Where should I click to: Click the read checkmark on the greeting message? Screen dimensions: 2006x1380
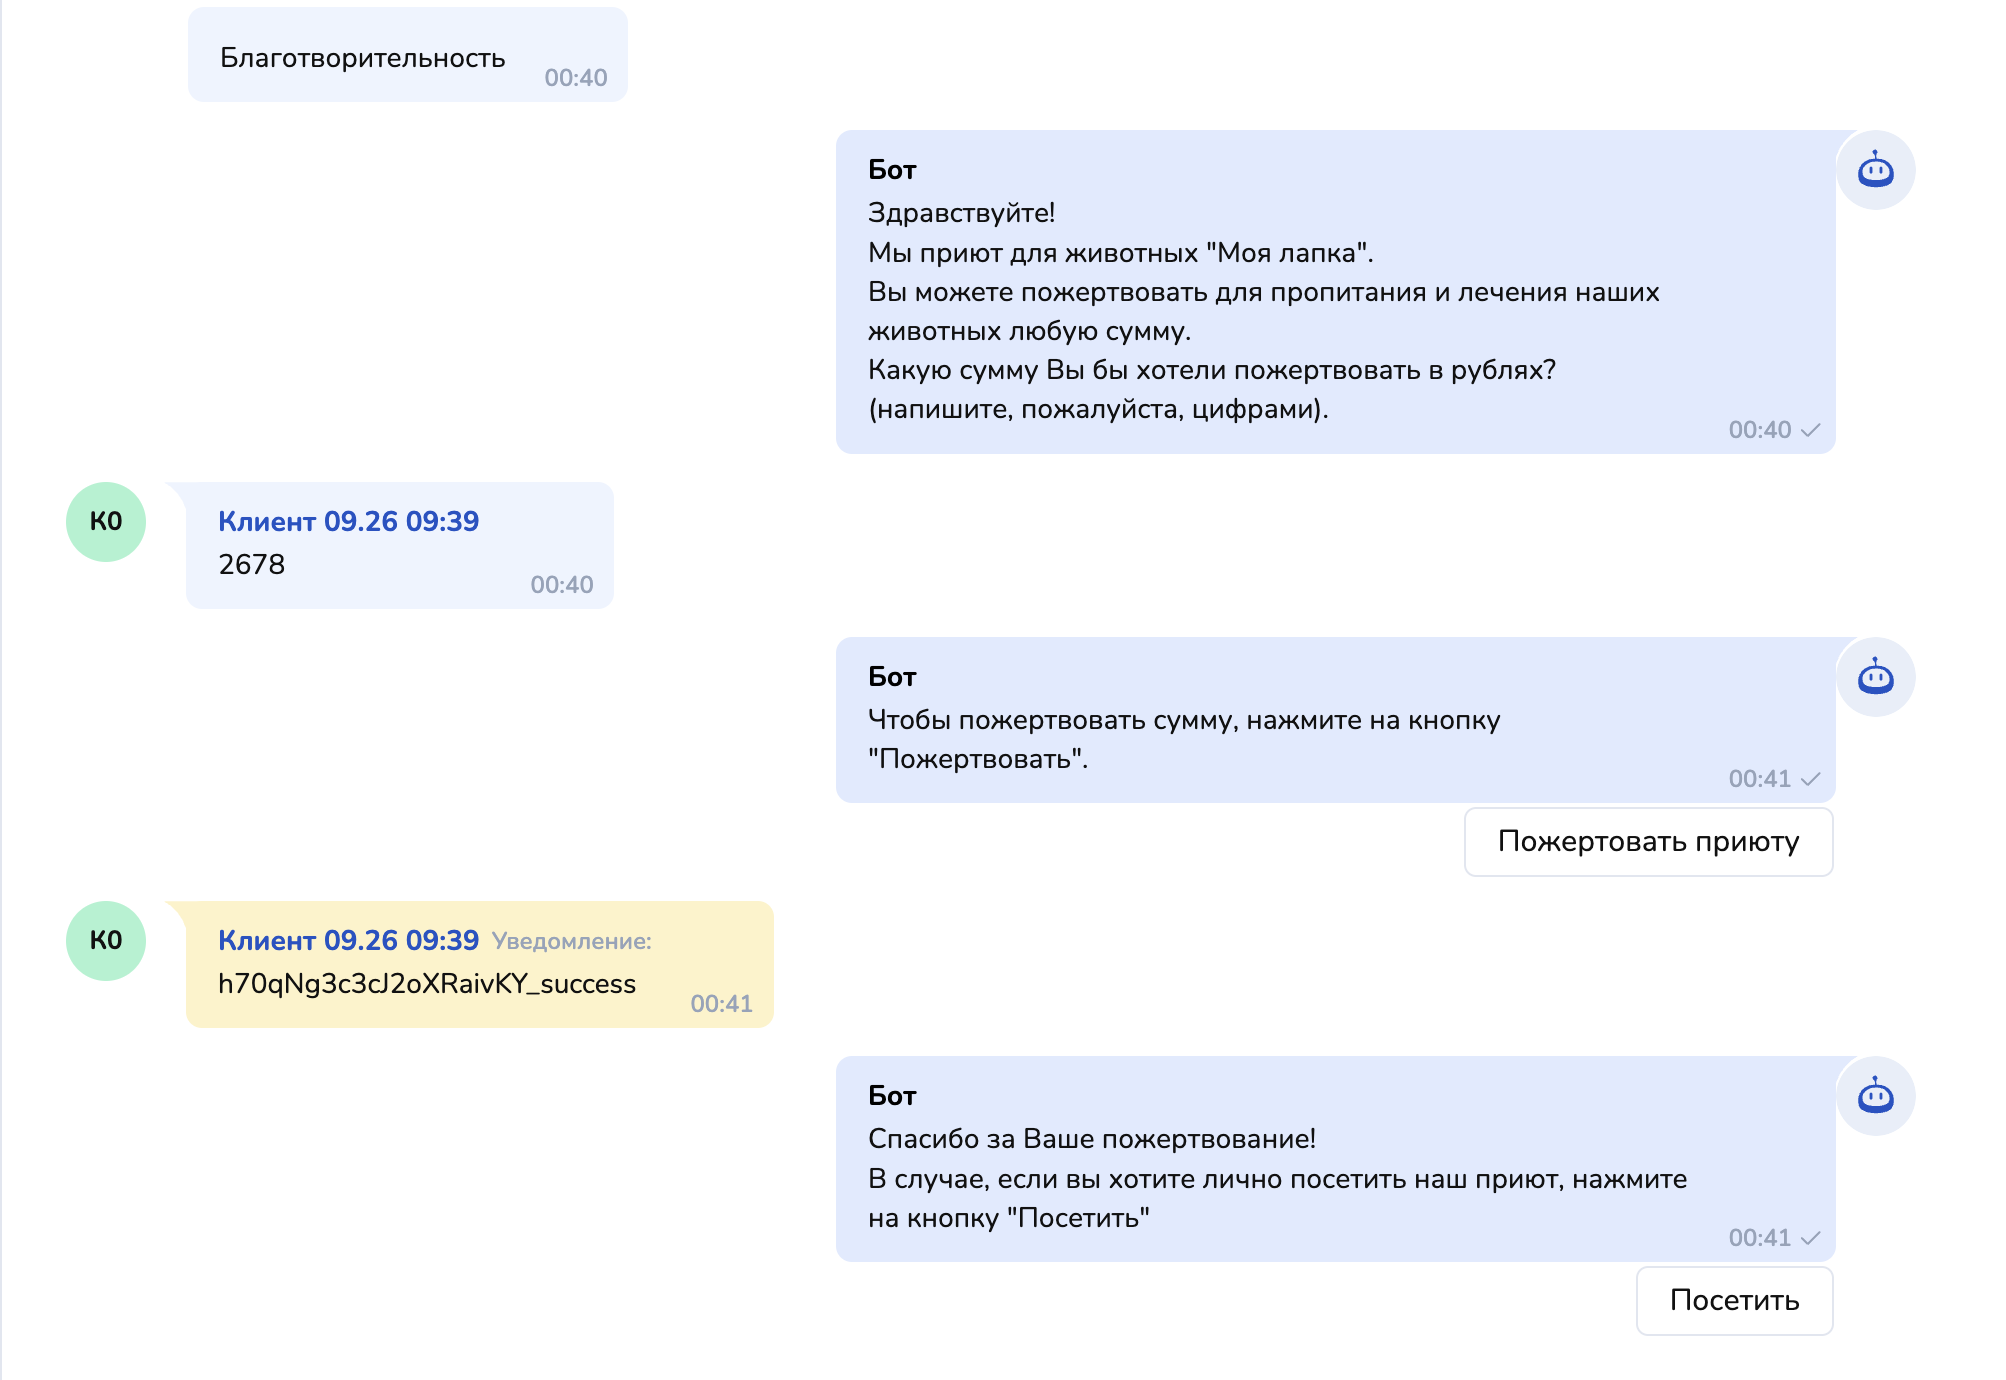[1810, 430]
